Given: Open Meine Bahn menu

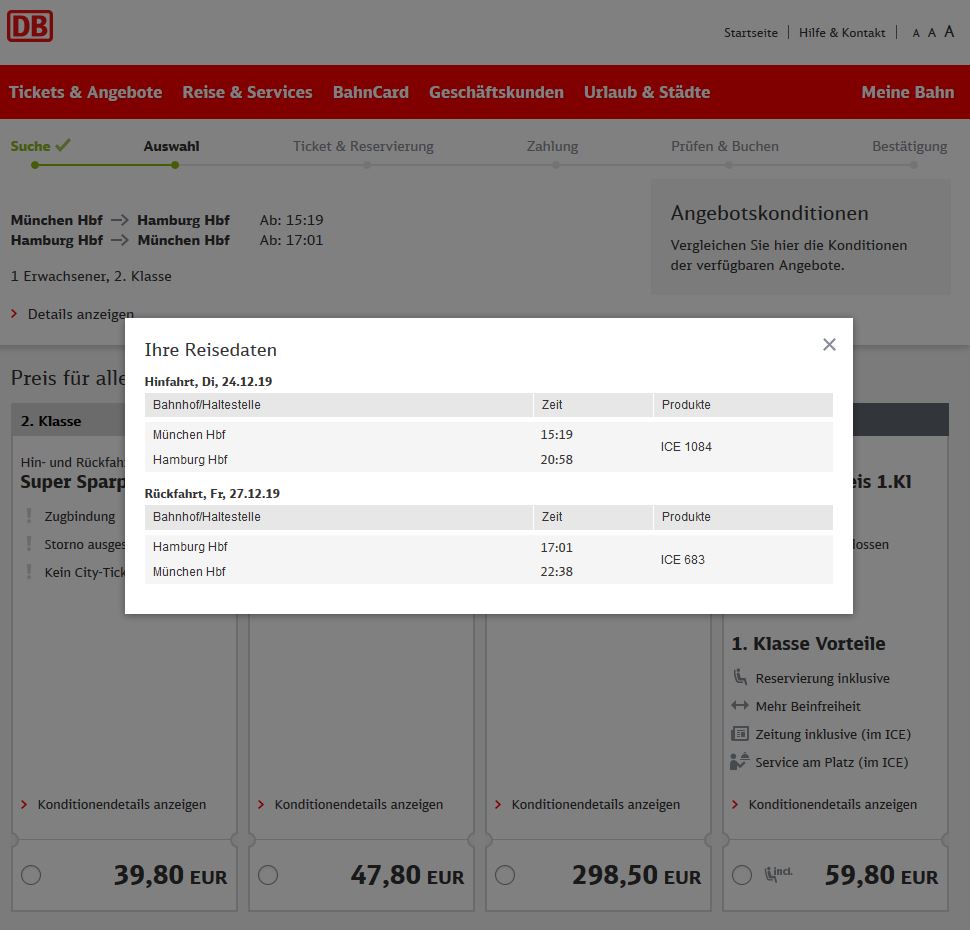Looking at the screenshot, I should tap(908, 92).
